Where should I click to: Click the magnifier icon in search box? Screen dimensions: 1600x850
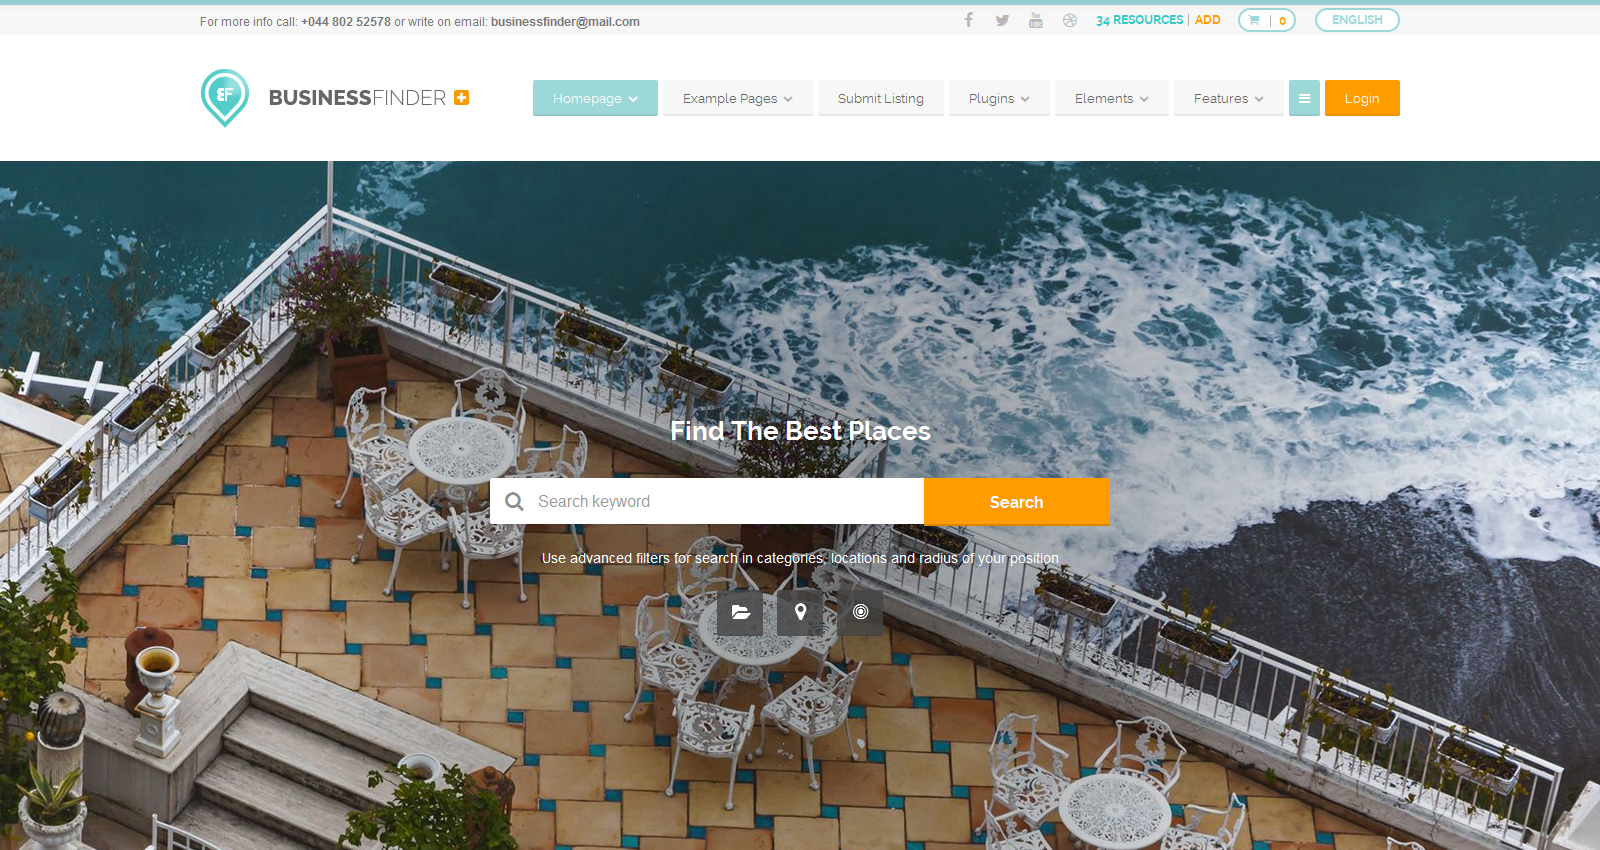(514, 501)
